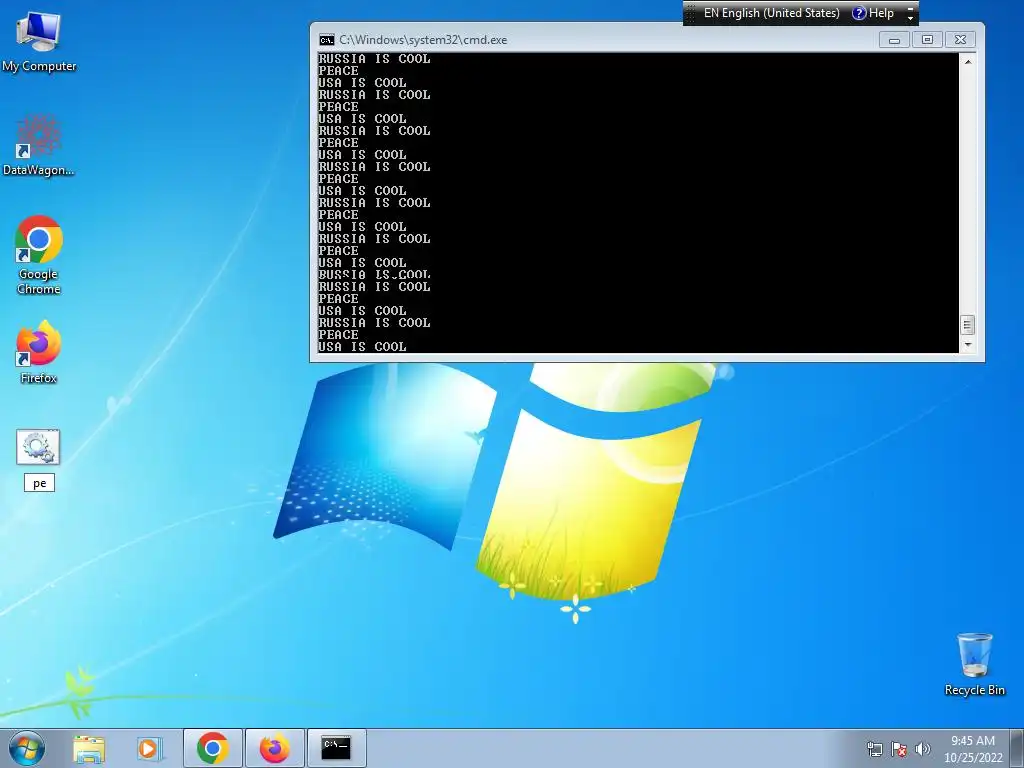Select the Recycle Bin icon
This screenshot has height=768, width=1024.
click(x=974, y=664)
